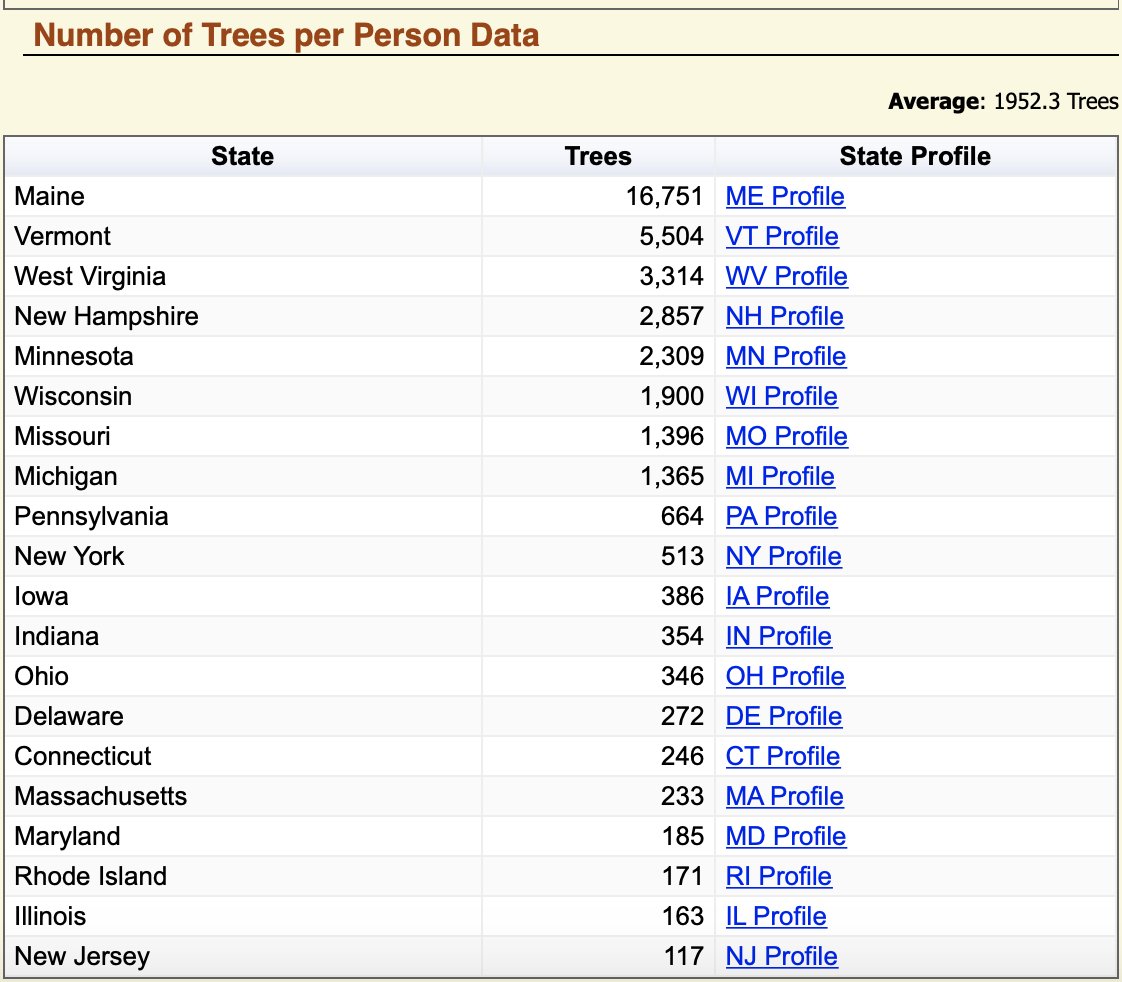This screenshot has height=982, width=1122.
Task: Open the DE Profile link for Delaware
Action: click(783, 716)
